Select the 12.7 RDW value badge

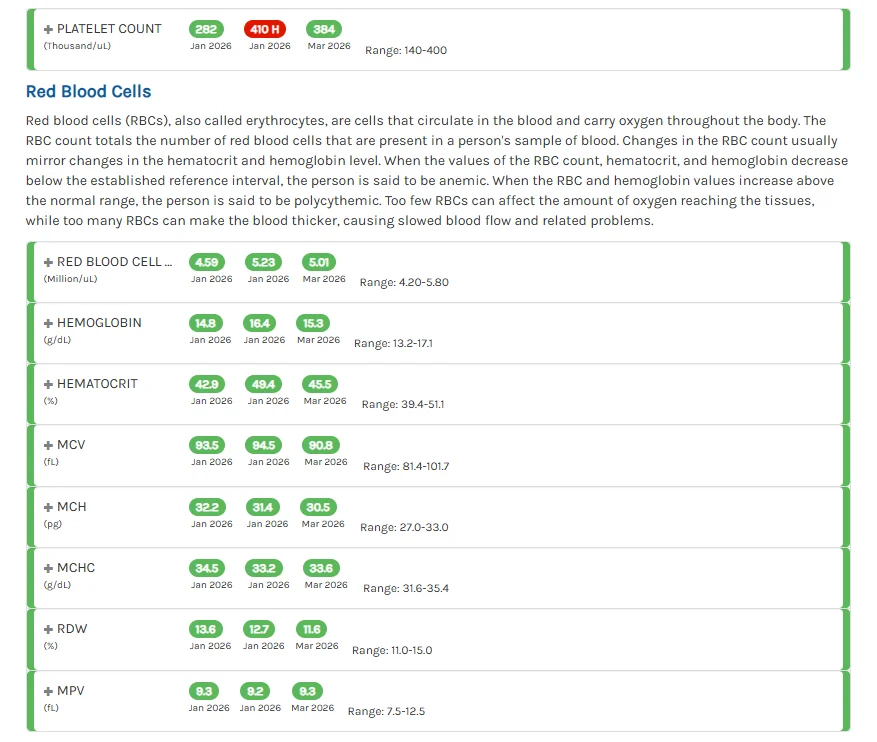coord(259,629)
